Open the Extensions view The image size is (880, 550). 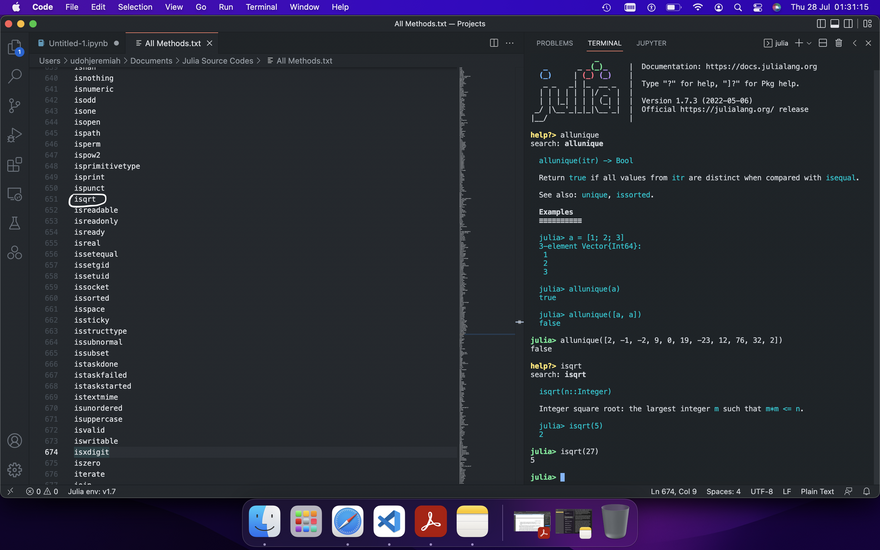coord(15,165)
